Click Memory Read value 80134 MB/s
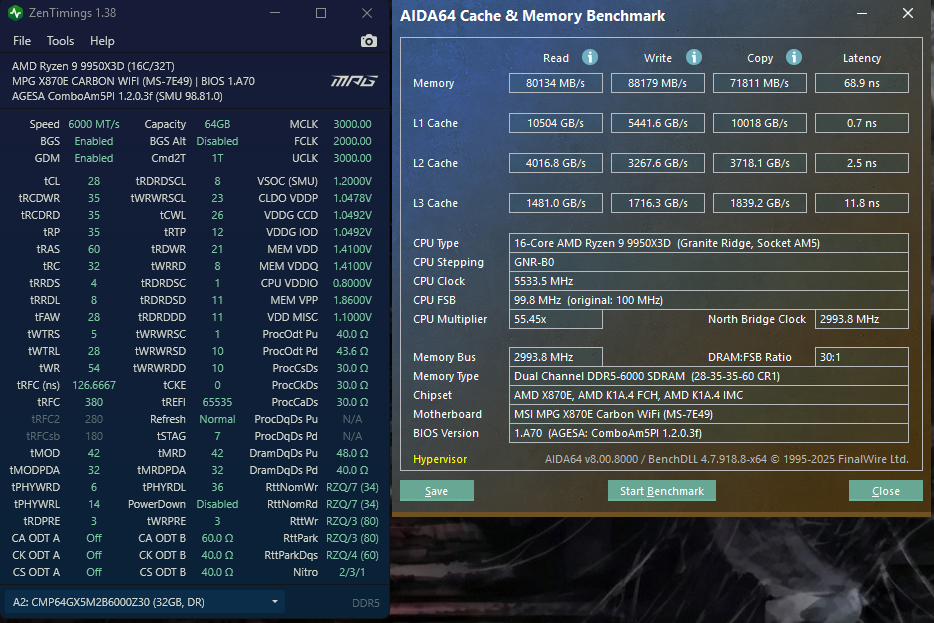This screenshot has height=623, width=934. click(556, 83)
